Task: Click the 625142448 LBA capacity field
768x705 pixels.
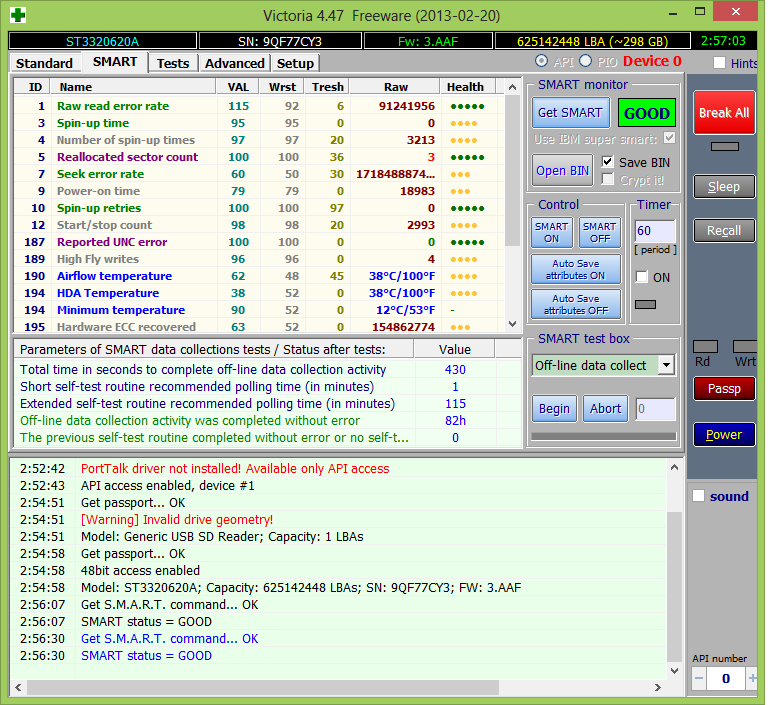Action: coord(592,41)
